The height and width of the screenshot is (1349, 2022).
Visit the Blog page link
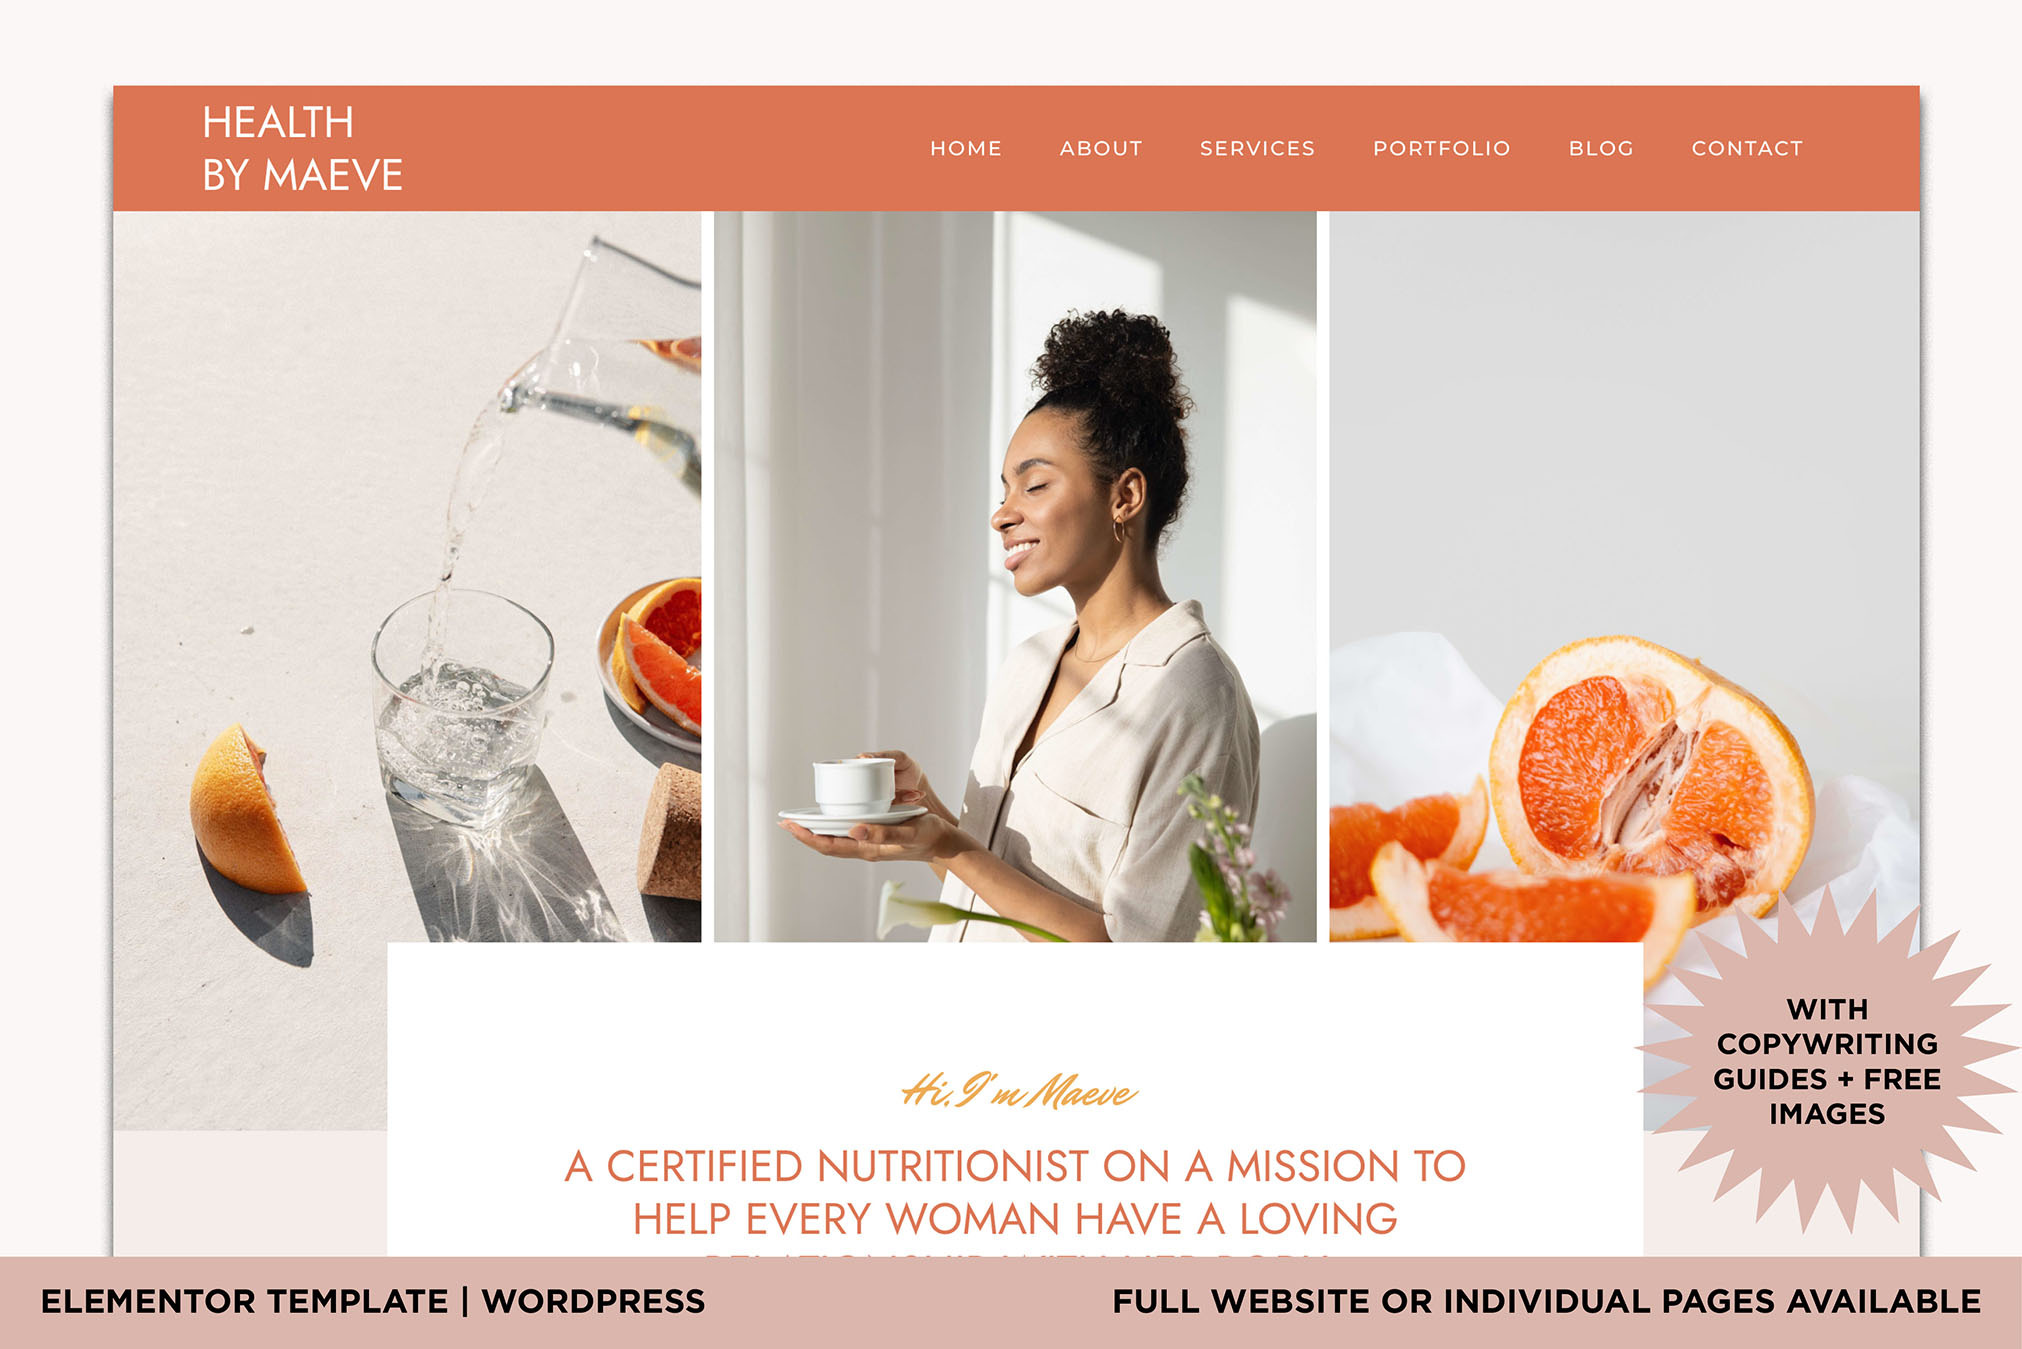(1600, 148)
